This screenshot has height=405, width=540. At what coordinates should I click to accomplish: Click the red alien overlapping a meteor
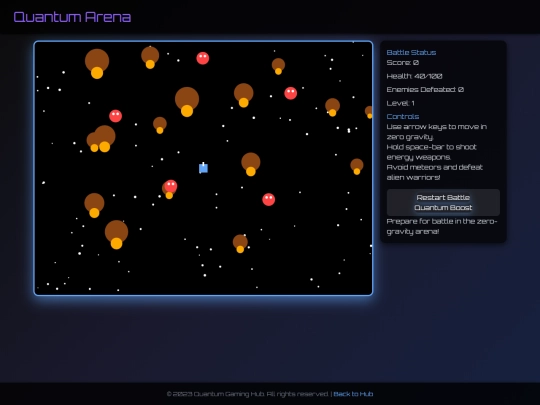(x=170, y=186)
